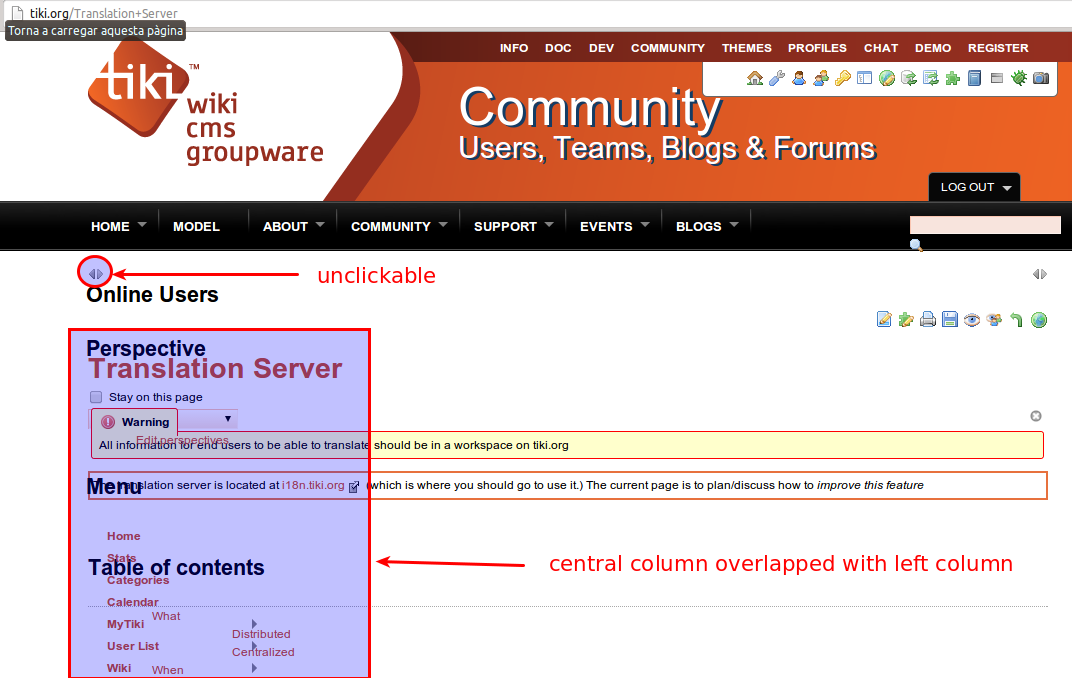Open DEV in top site menu

[602, 48]
